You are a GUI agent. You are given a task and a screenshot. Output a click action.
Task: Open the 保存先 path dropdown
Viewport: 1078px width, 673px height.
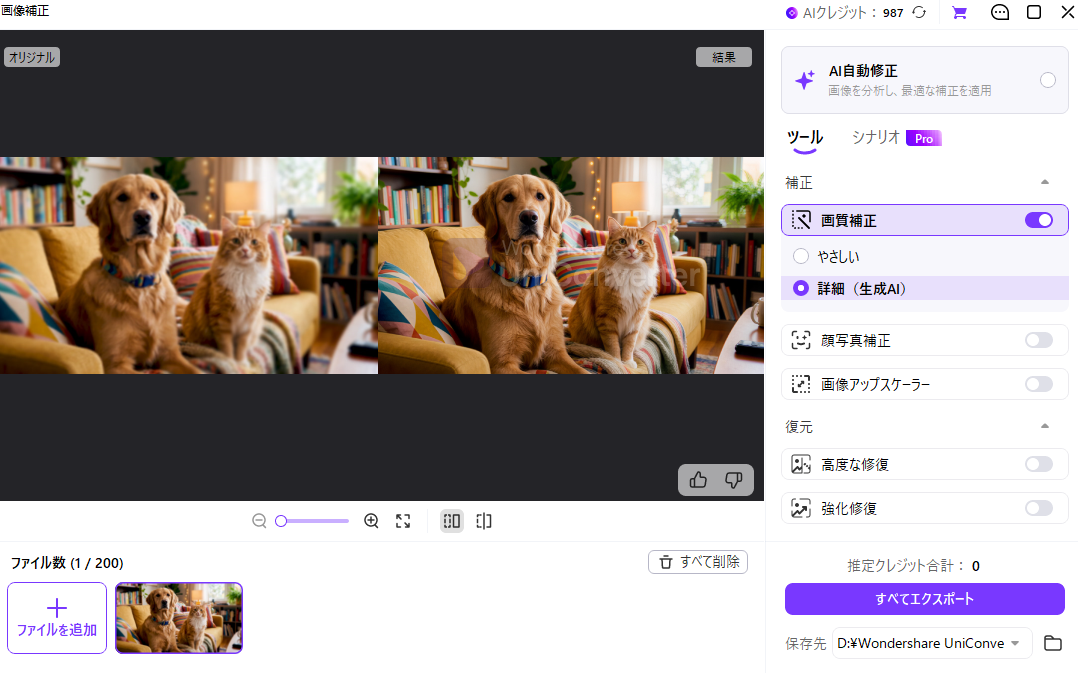(x=932, y=643)
